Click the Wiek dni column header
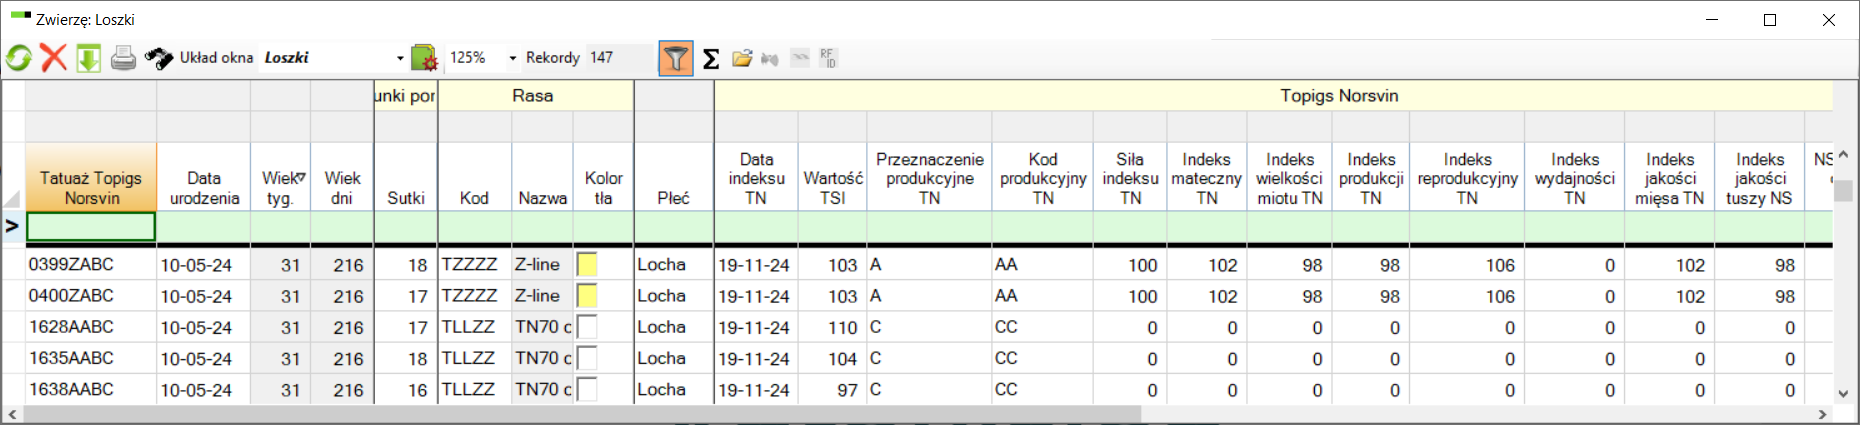Image resolution: width=1860 pixels, height=425 pixels. point(342,177)
